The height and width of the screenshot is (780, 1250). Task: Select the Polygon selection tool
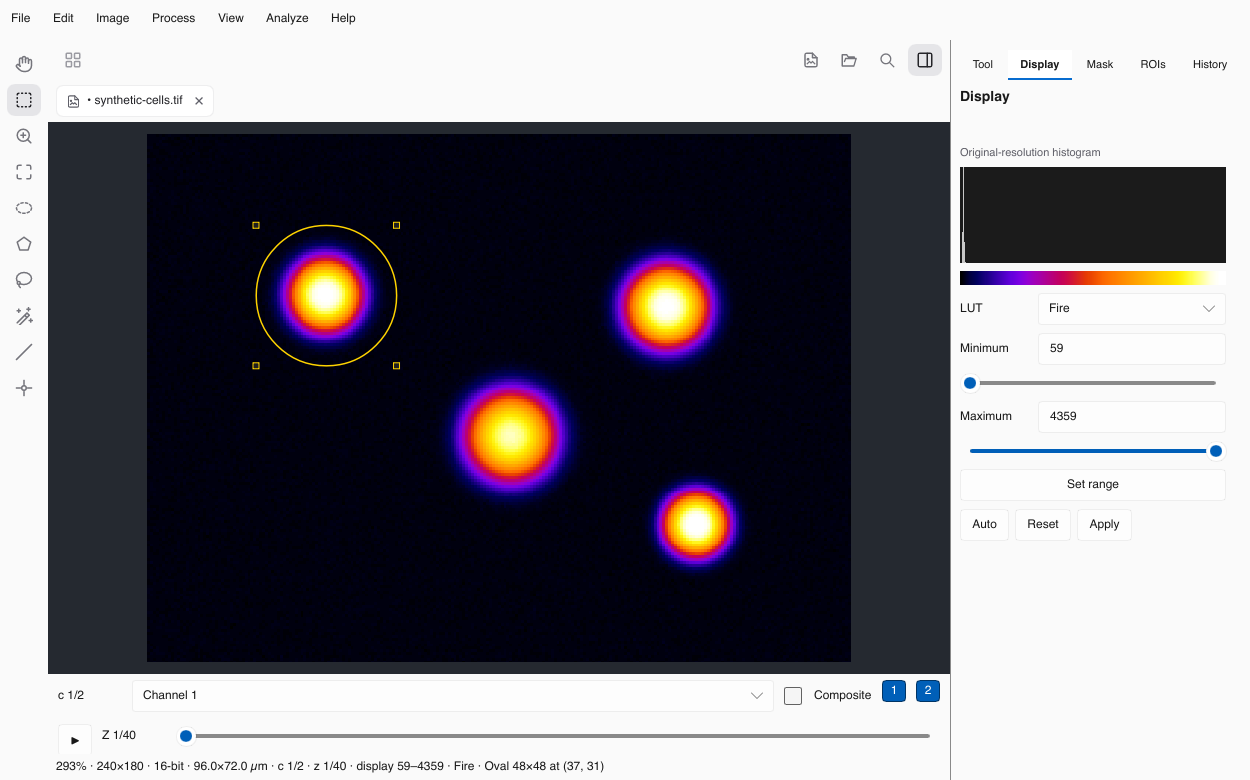tap(24, 244)
